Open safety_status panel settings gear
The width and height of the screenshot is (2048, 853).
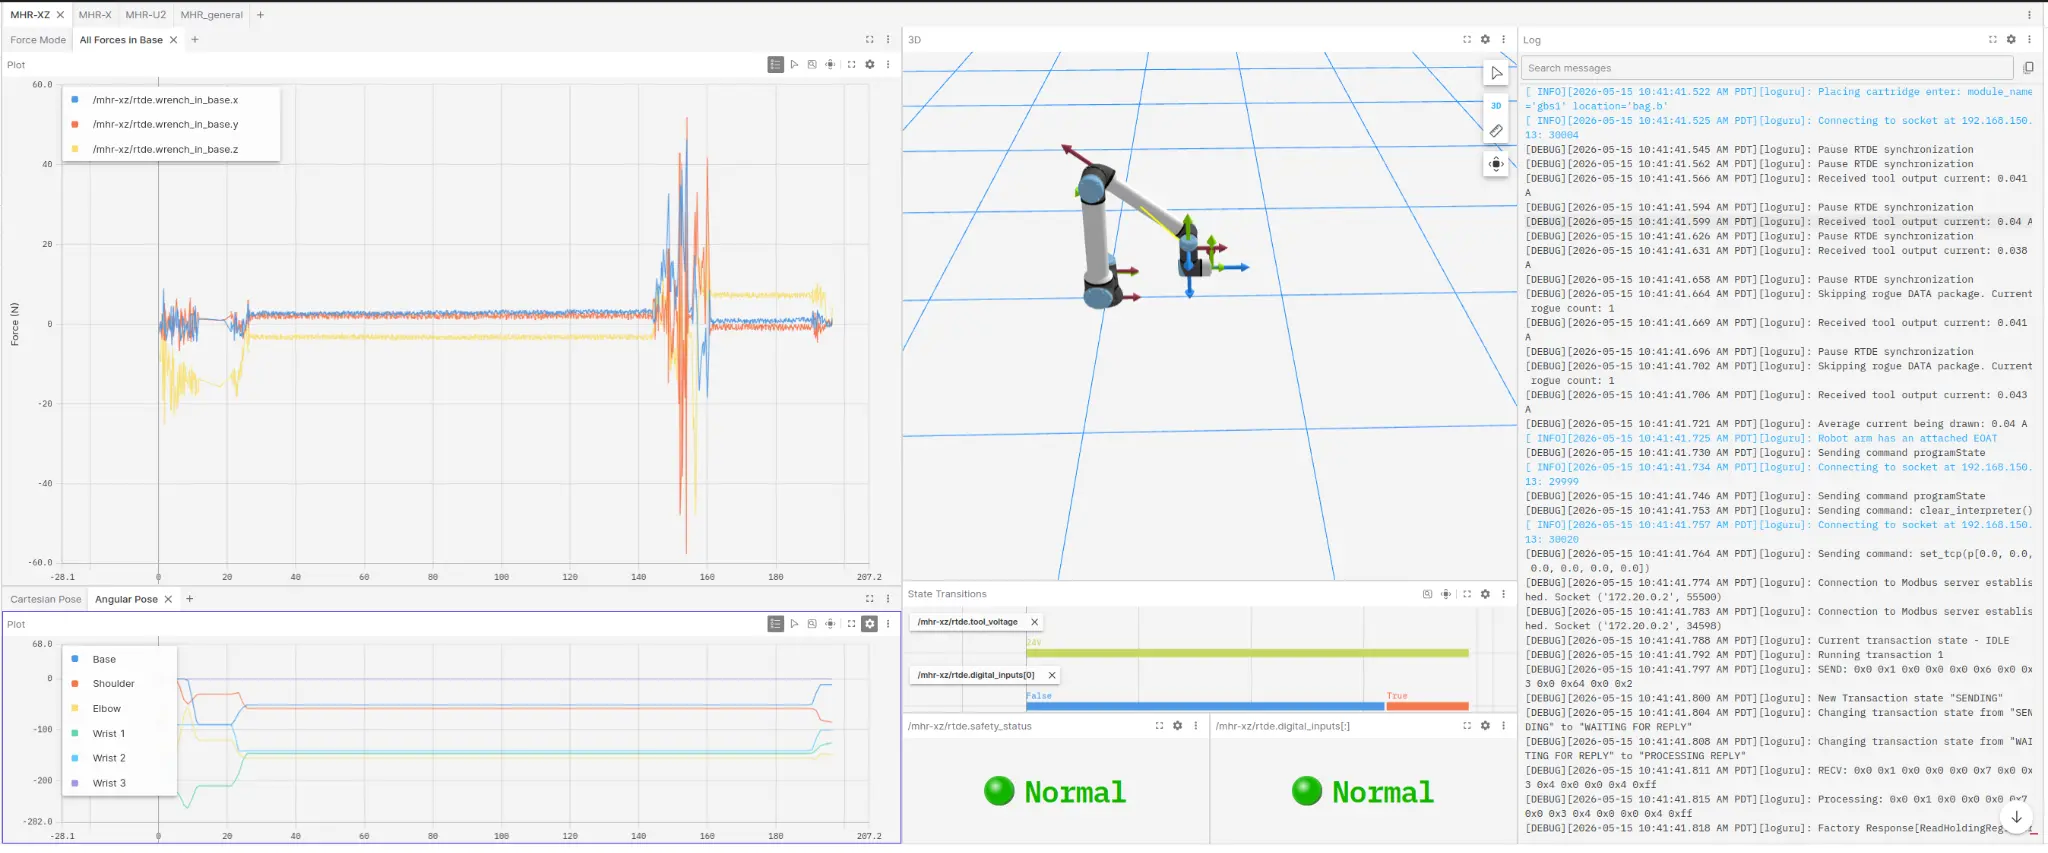click(x=1177, y=726)
